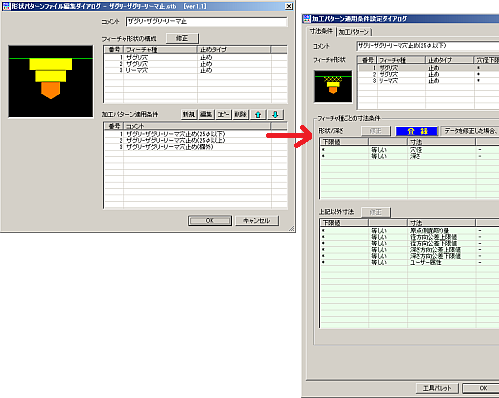The image size is (499, 398).
Task: Select the third condition row in the list
Action: point(195,147)
